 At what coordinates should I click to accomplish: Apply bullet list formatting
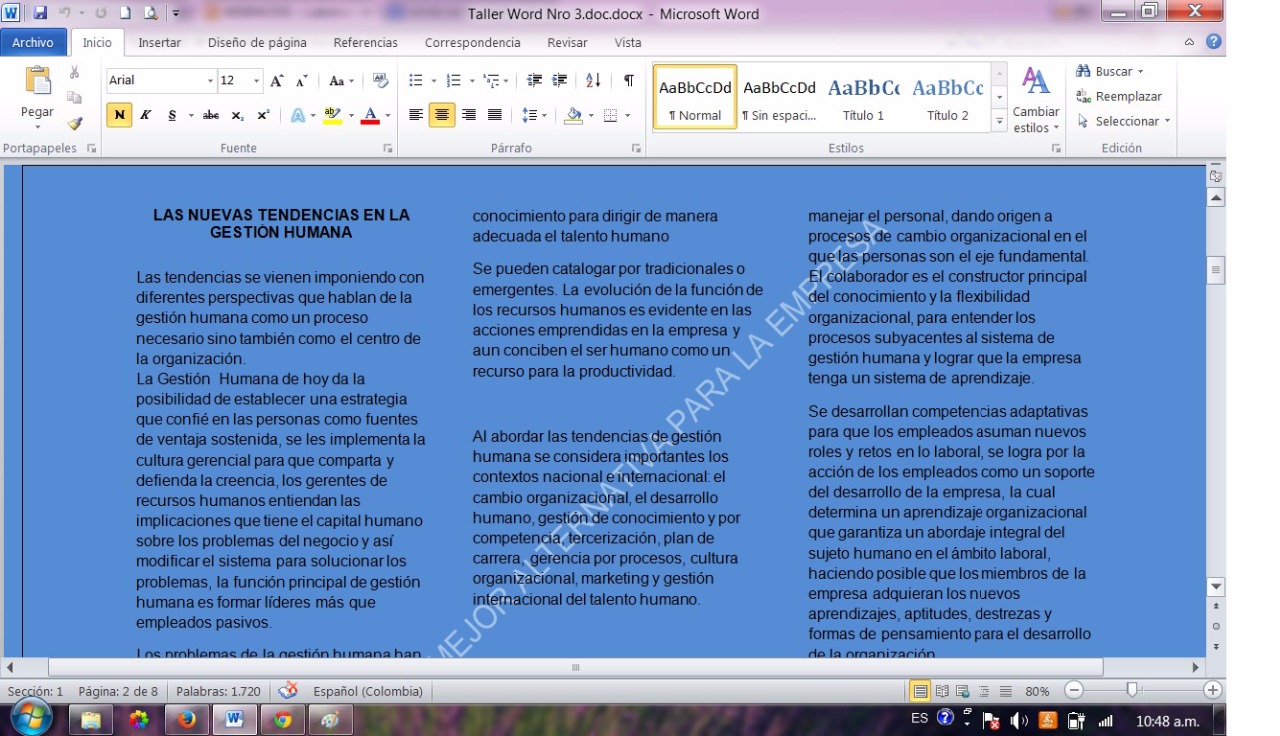[416, 81]
